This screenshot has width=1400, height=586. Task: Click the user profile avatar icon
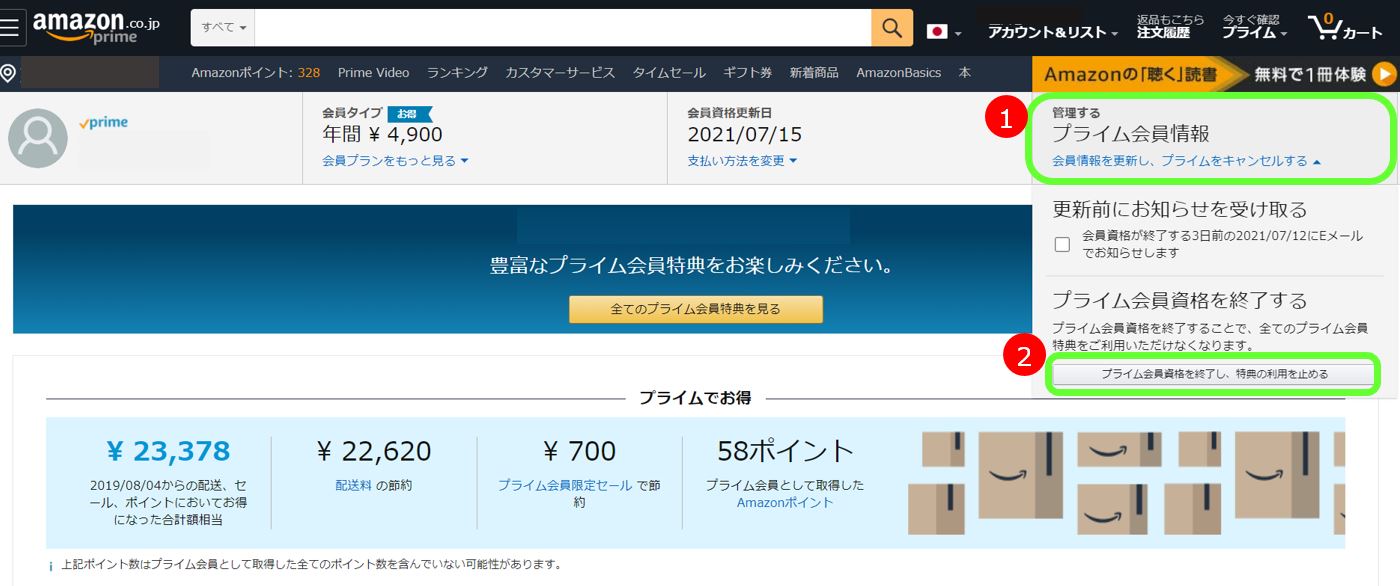(x=38, y=138)
